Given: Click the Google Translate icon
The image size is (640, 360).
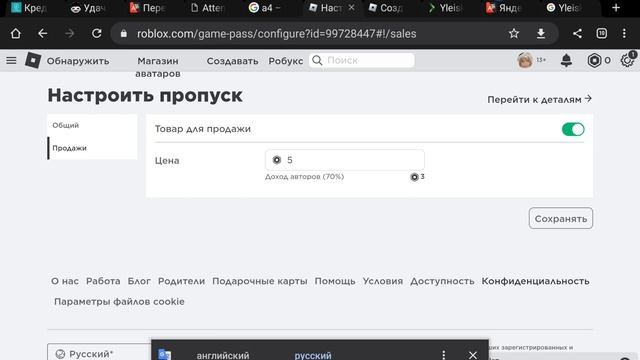Looking at the screenshot, I should (165, 354).
